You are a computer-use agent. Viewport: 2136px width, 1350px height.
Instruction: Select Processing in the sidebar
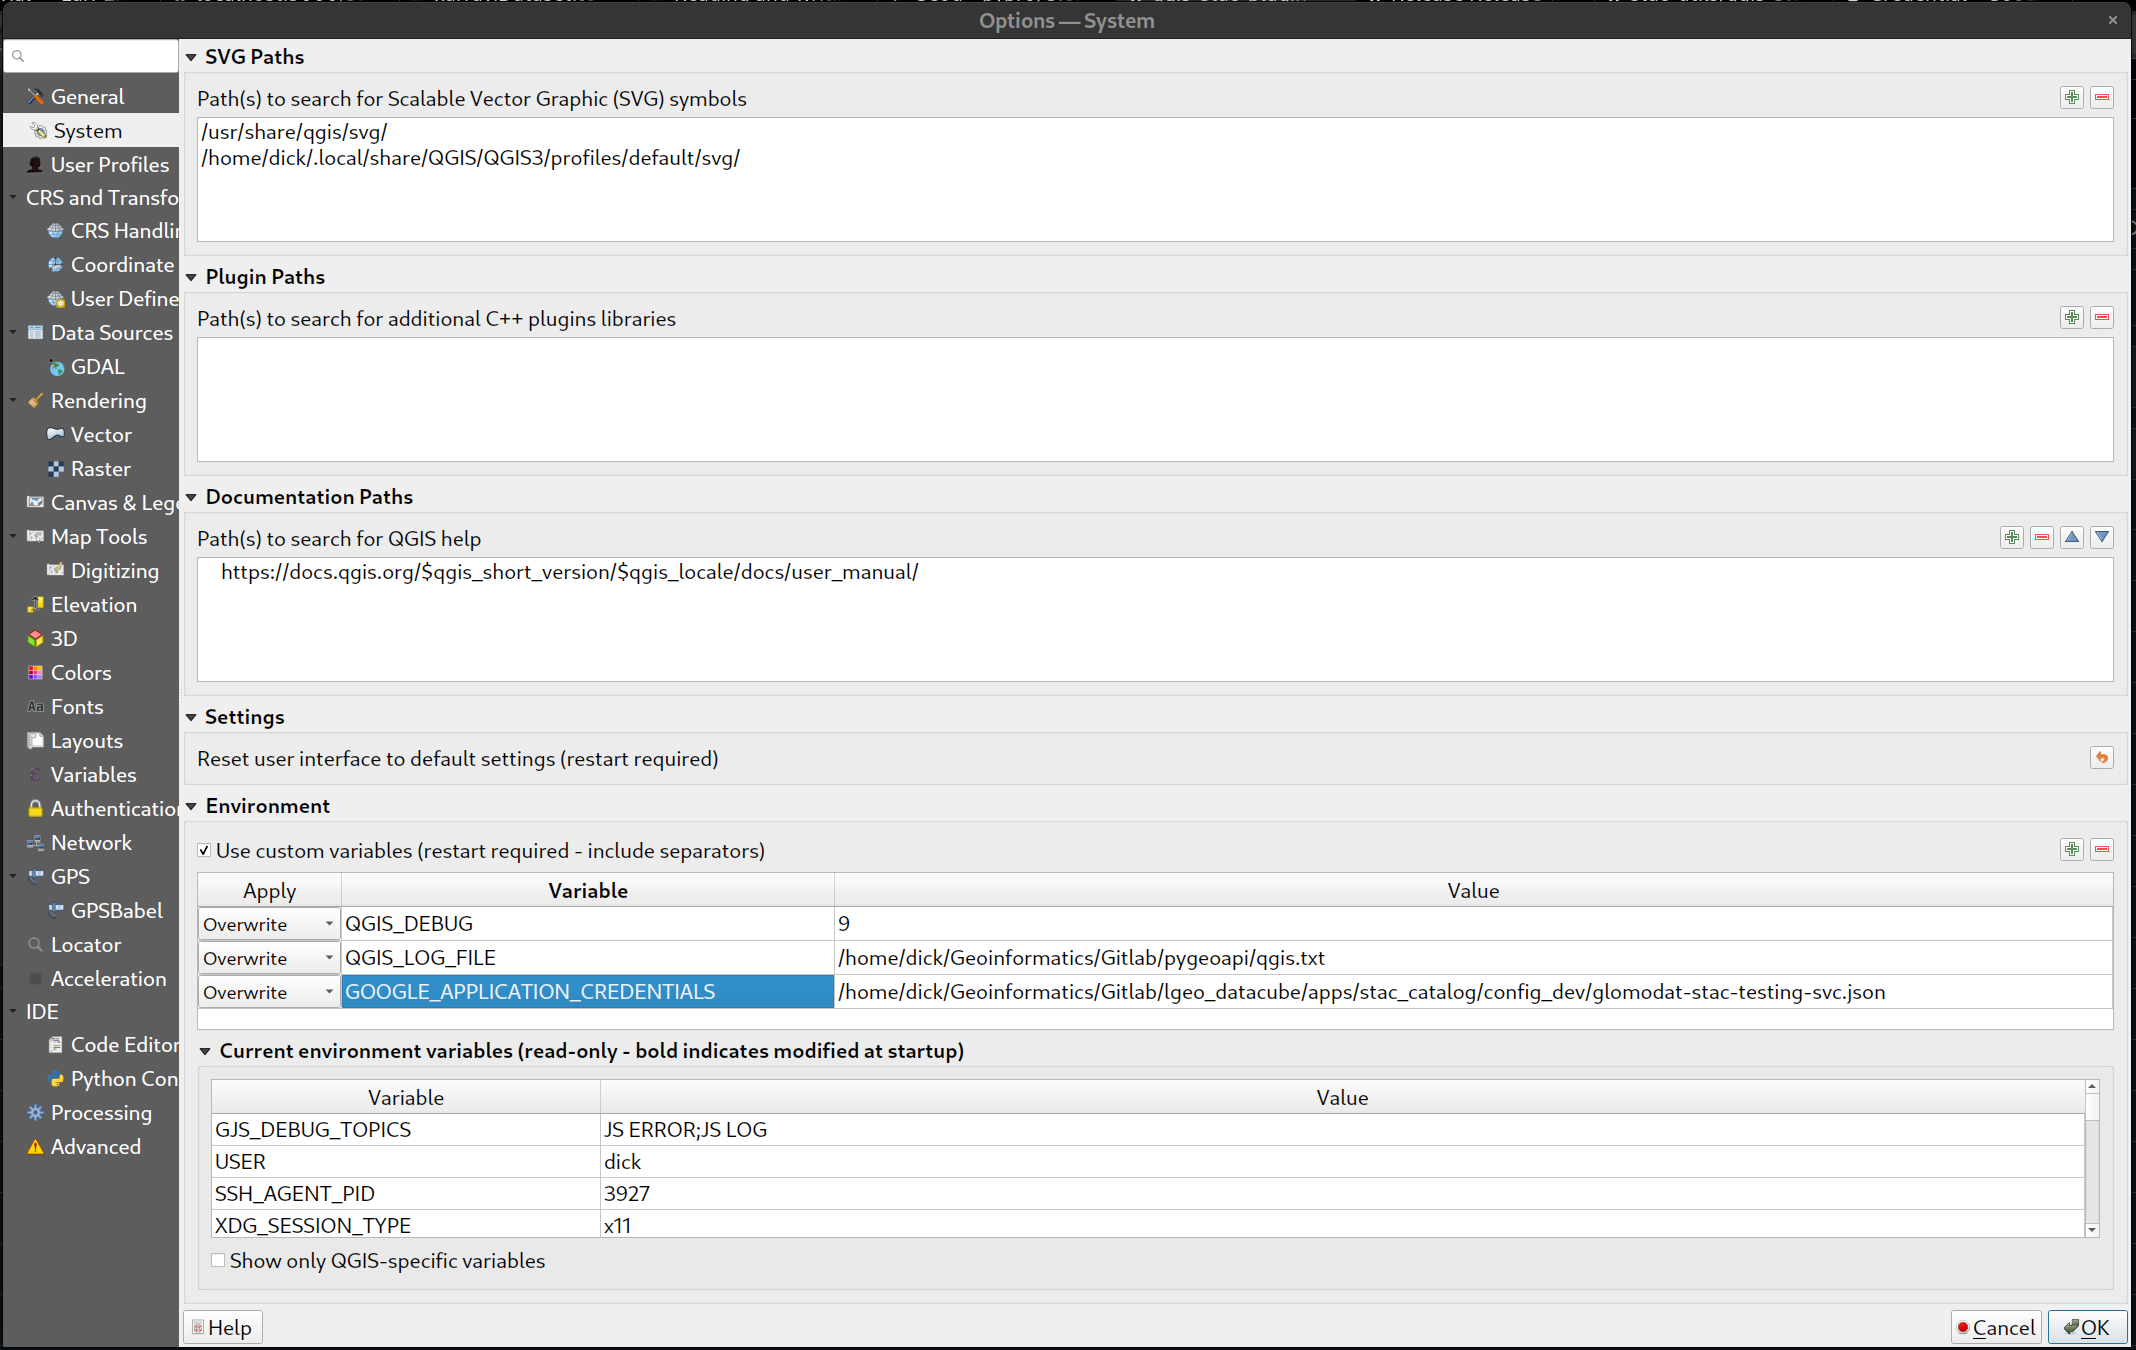pyautogui.click(x=100, y=1112)
